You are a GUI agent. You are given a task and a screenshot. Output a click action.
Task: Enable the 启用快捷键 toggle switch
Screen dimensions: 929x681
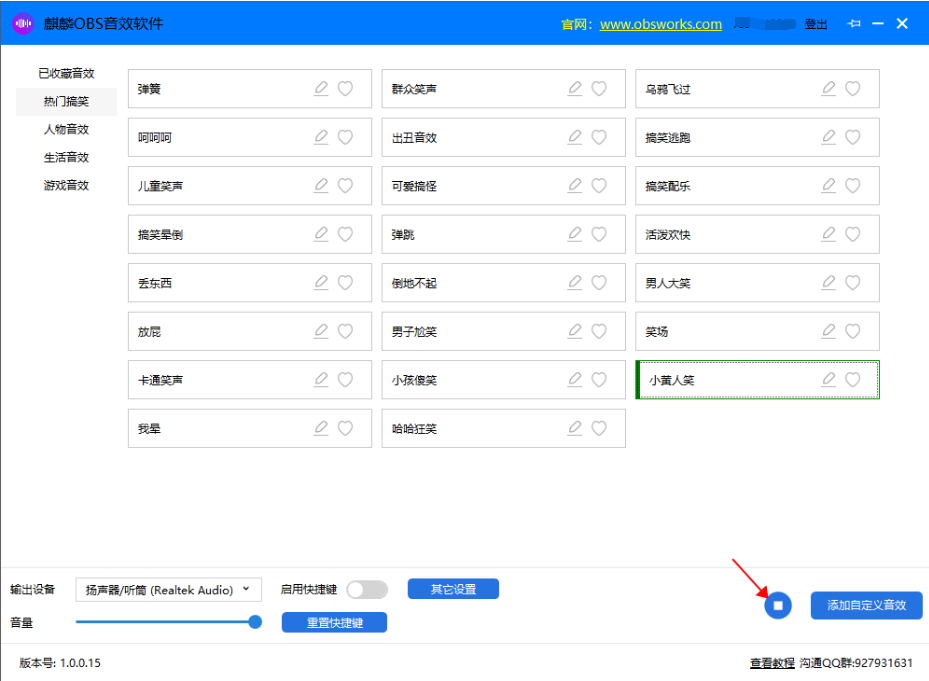[x=366, y=590]
